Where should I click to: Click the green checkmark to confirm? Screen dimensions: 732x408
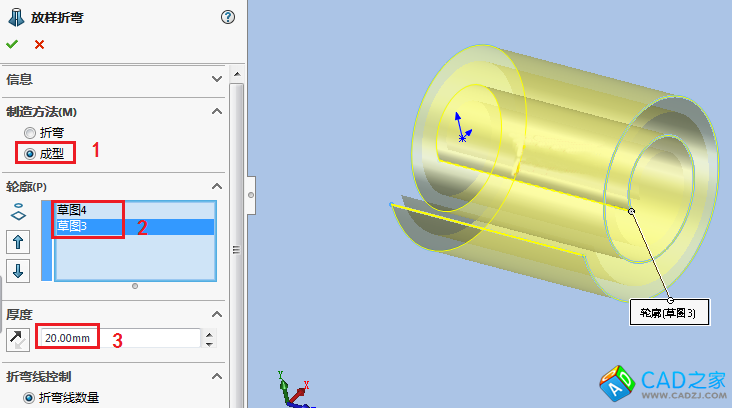tap(12, 44)
